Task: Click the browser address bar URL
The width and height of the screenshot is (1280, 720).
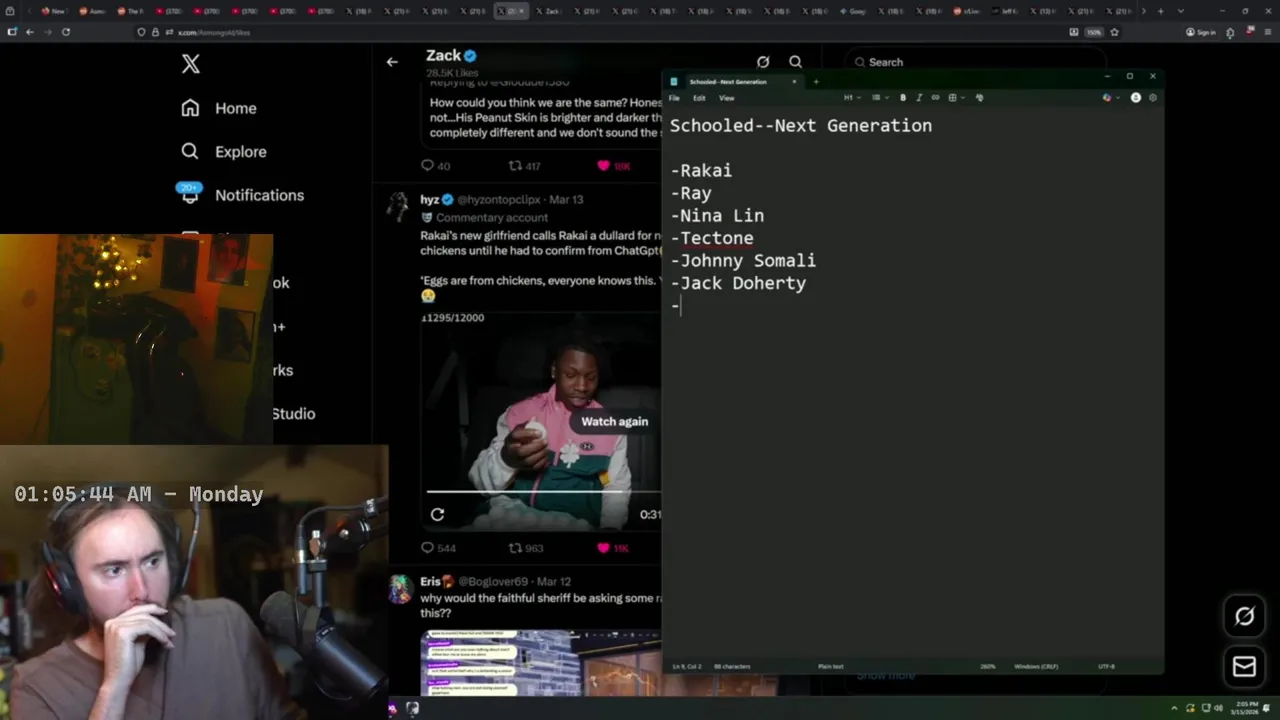Action: pyautogui.click(x=214, y=32)
